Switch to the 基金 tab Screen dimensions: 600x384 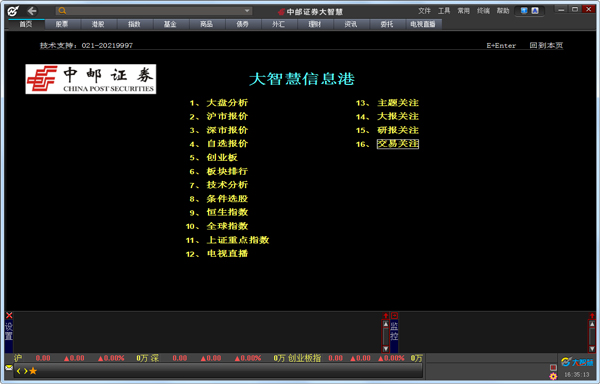tap(170, 24)
